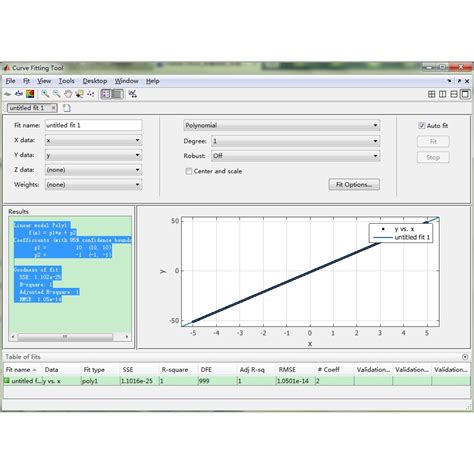Arrange fits top/bottom tile layout

coord(454,94)
